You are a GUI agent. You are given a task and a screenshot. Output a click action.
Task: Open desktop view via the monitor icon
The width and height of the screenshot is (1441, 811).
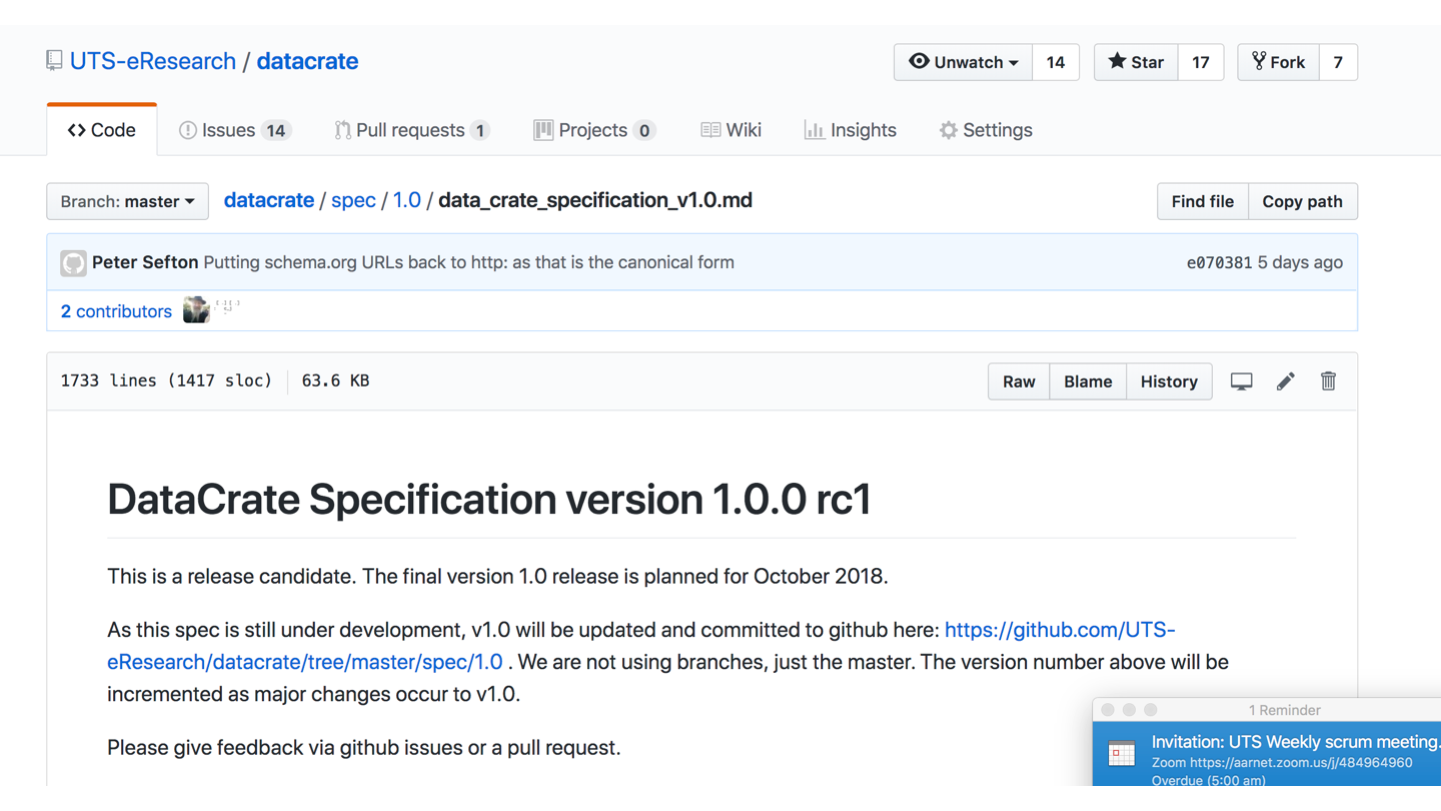point(1241,381)
